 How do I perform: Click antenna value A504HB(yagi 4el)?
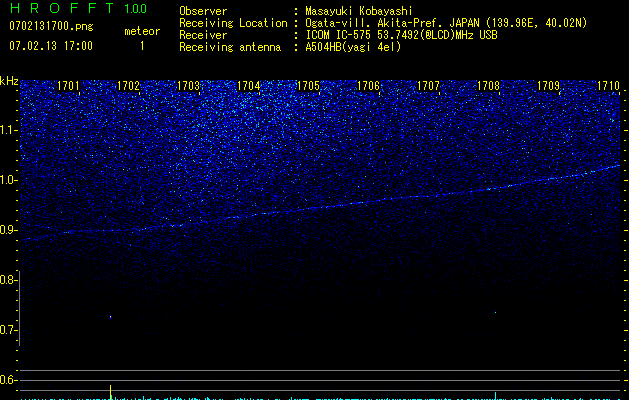[353, 47]
